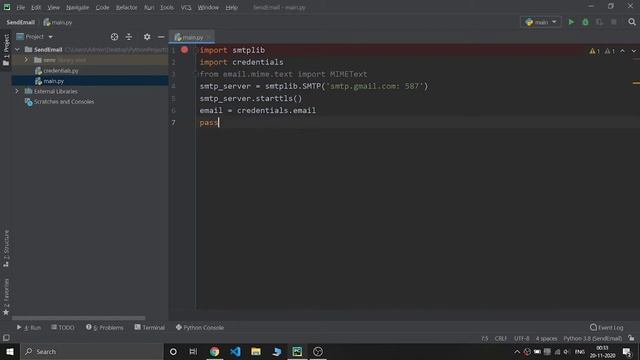Open the Windows Start menu

(x=10, y=351)
